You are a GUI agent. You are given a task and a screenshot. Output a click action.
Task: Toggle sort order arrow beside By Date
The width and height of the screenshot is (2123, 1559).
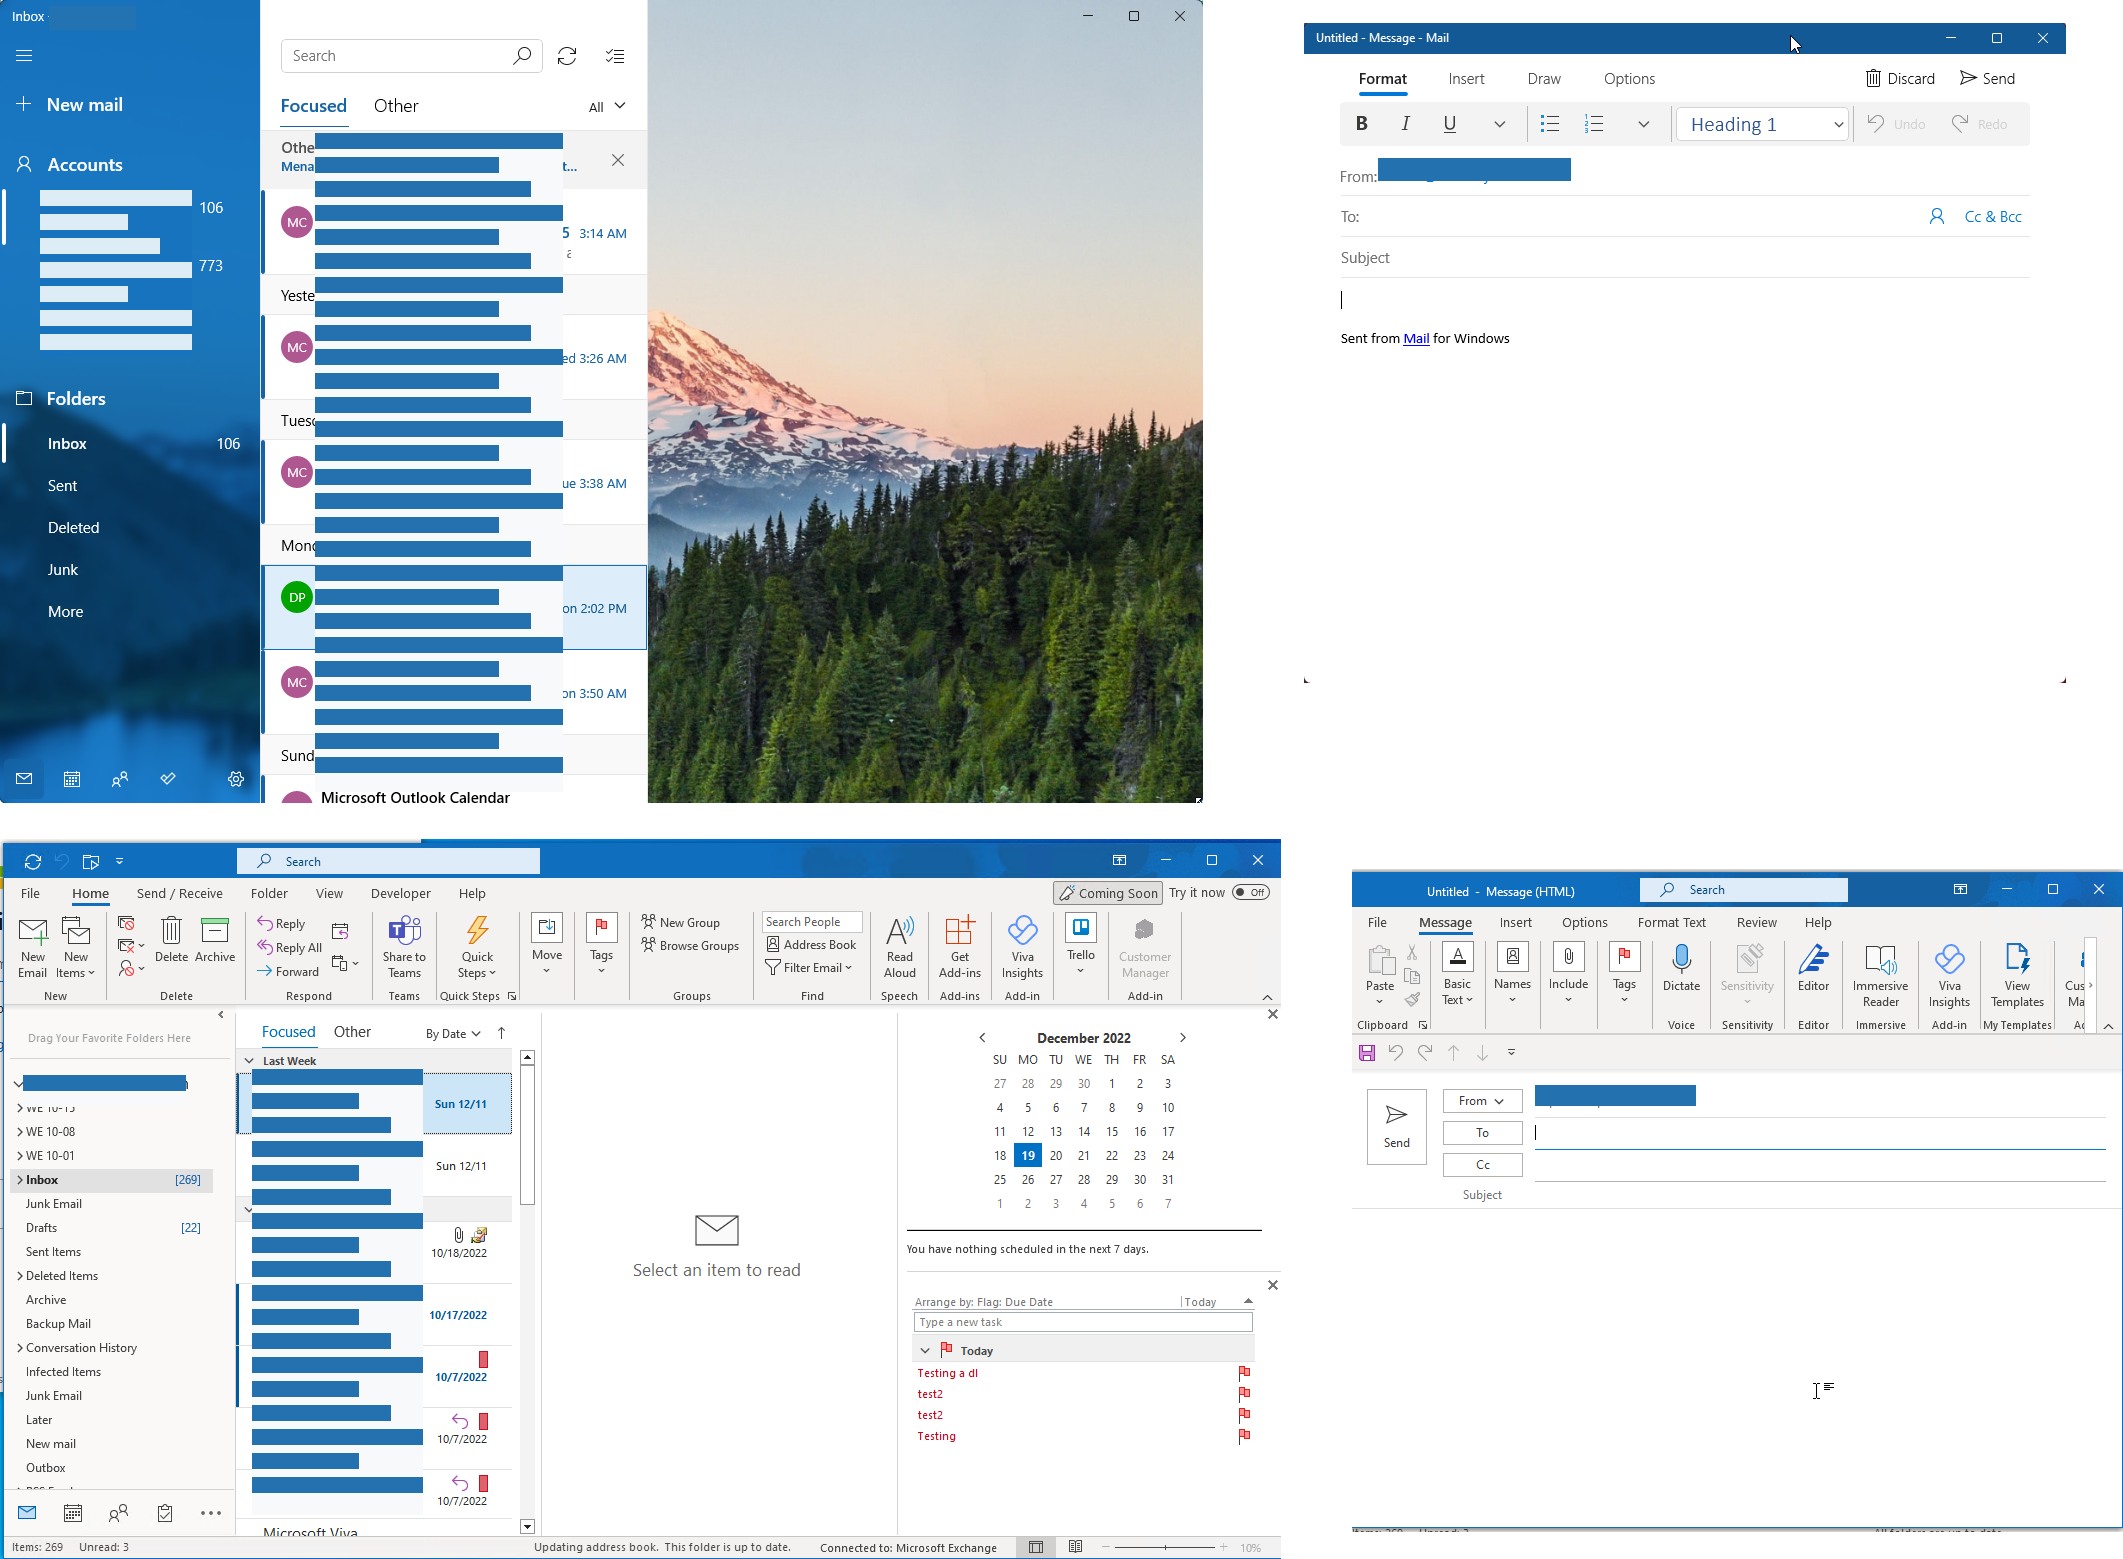point(501,1033)
